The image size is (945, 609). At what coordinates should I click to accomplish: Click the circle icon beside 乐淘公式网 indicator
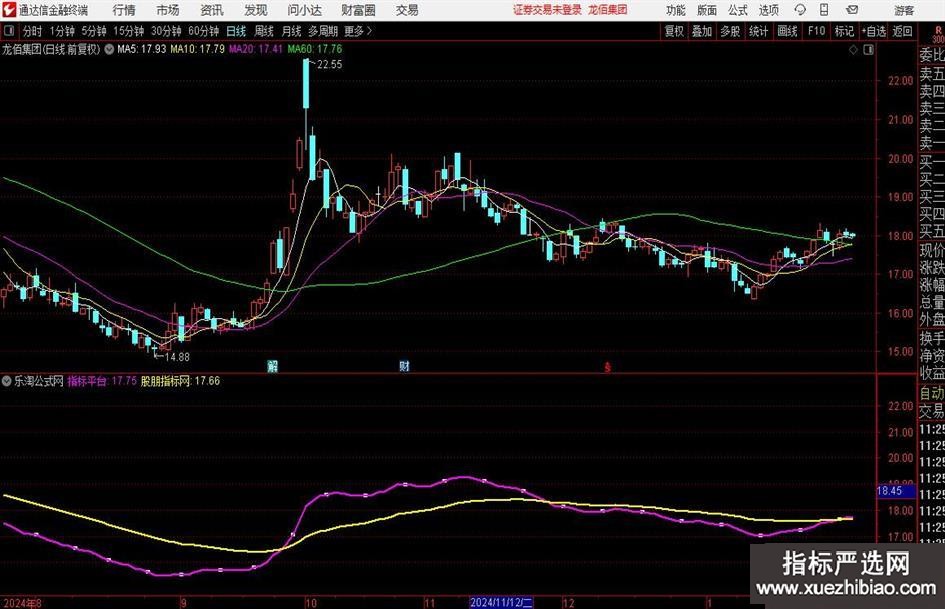[x=8, y=381]
